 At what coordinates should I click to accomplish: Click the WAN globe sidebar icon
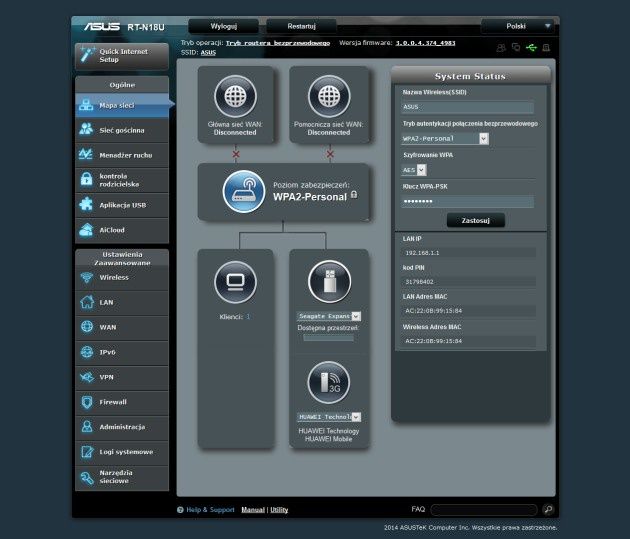(x=87, y=327)
